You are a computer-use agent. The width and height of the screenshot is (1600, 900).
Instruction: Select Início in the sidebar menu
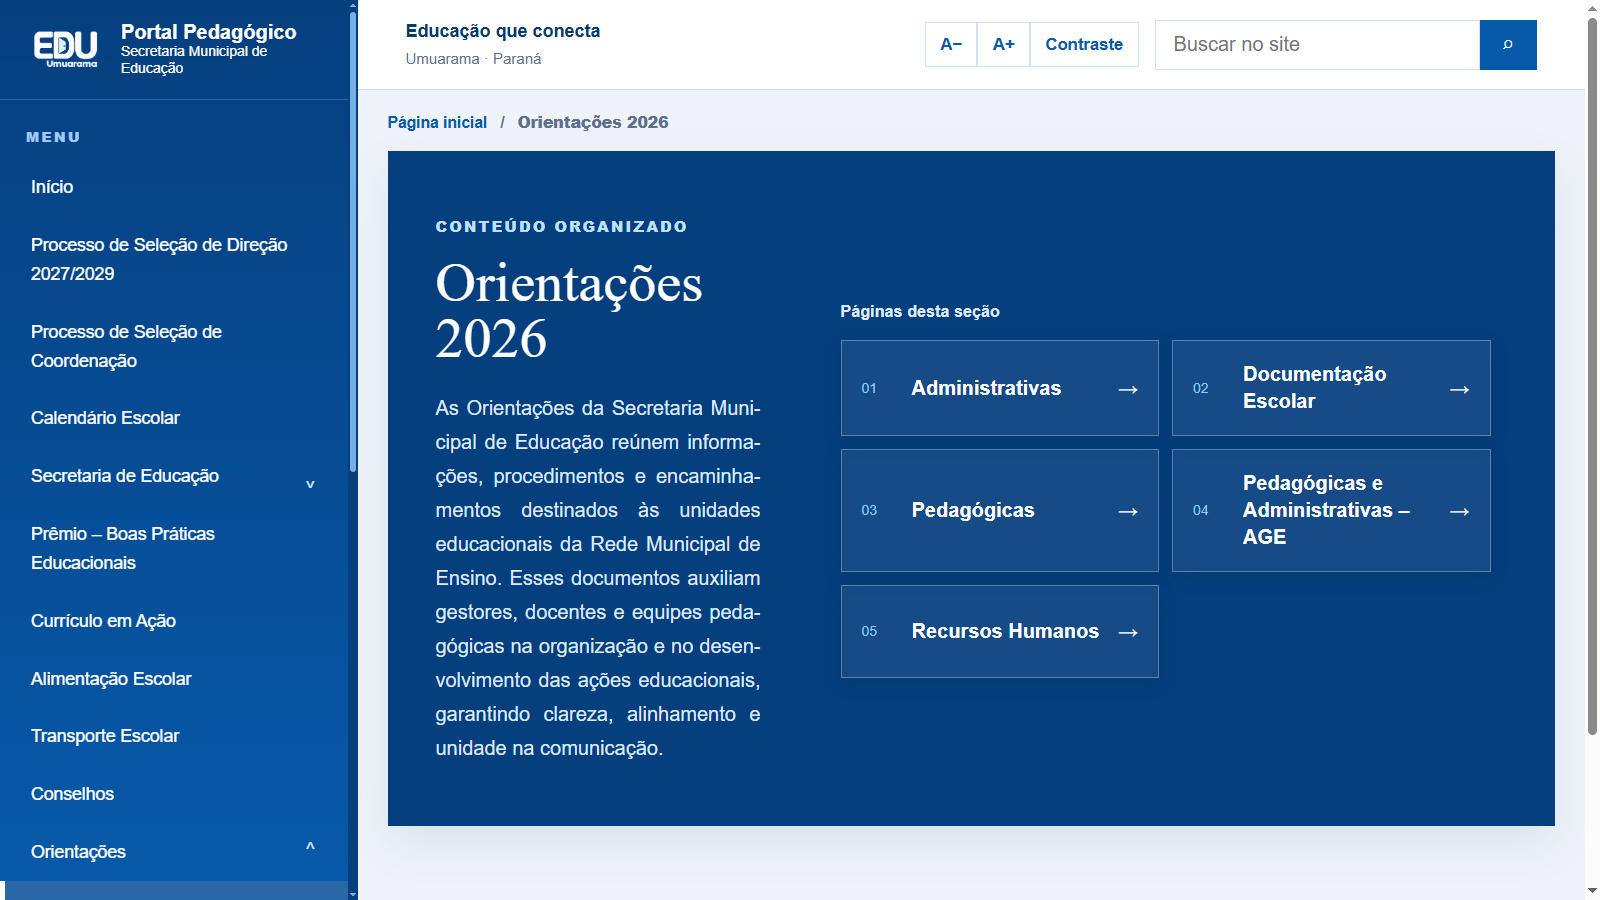click(52, 187)
